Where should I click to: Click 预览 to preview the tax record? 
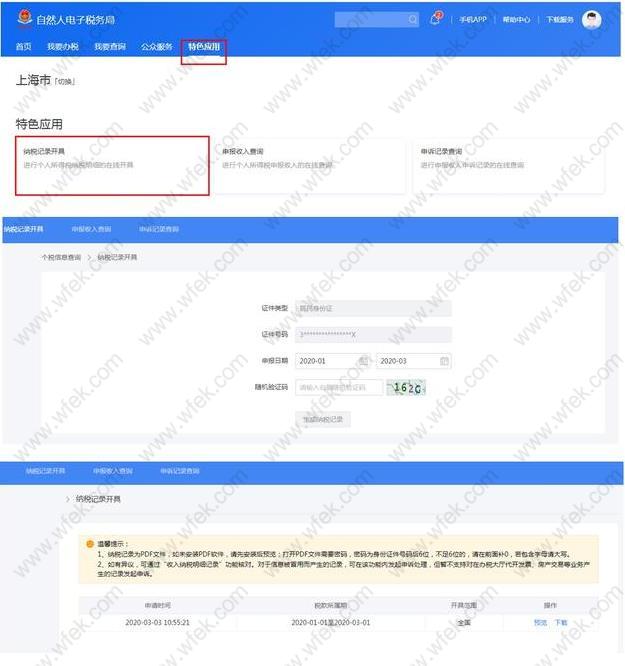(540, 622)
